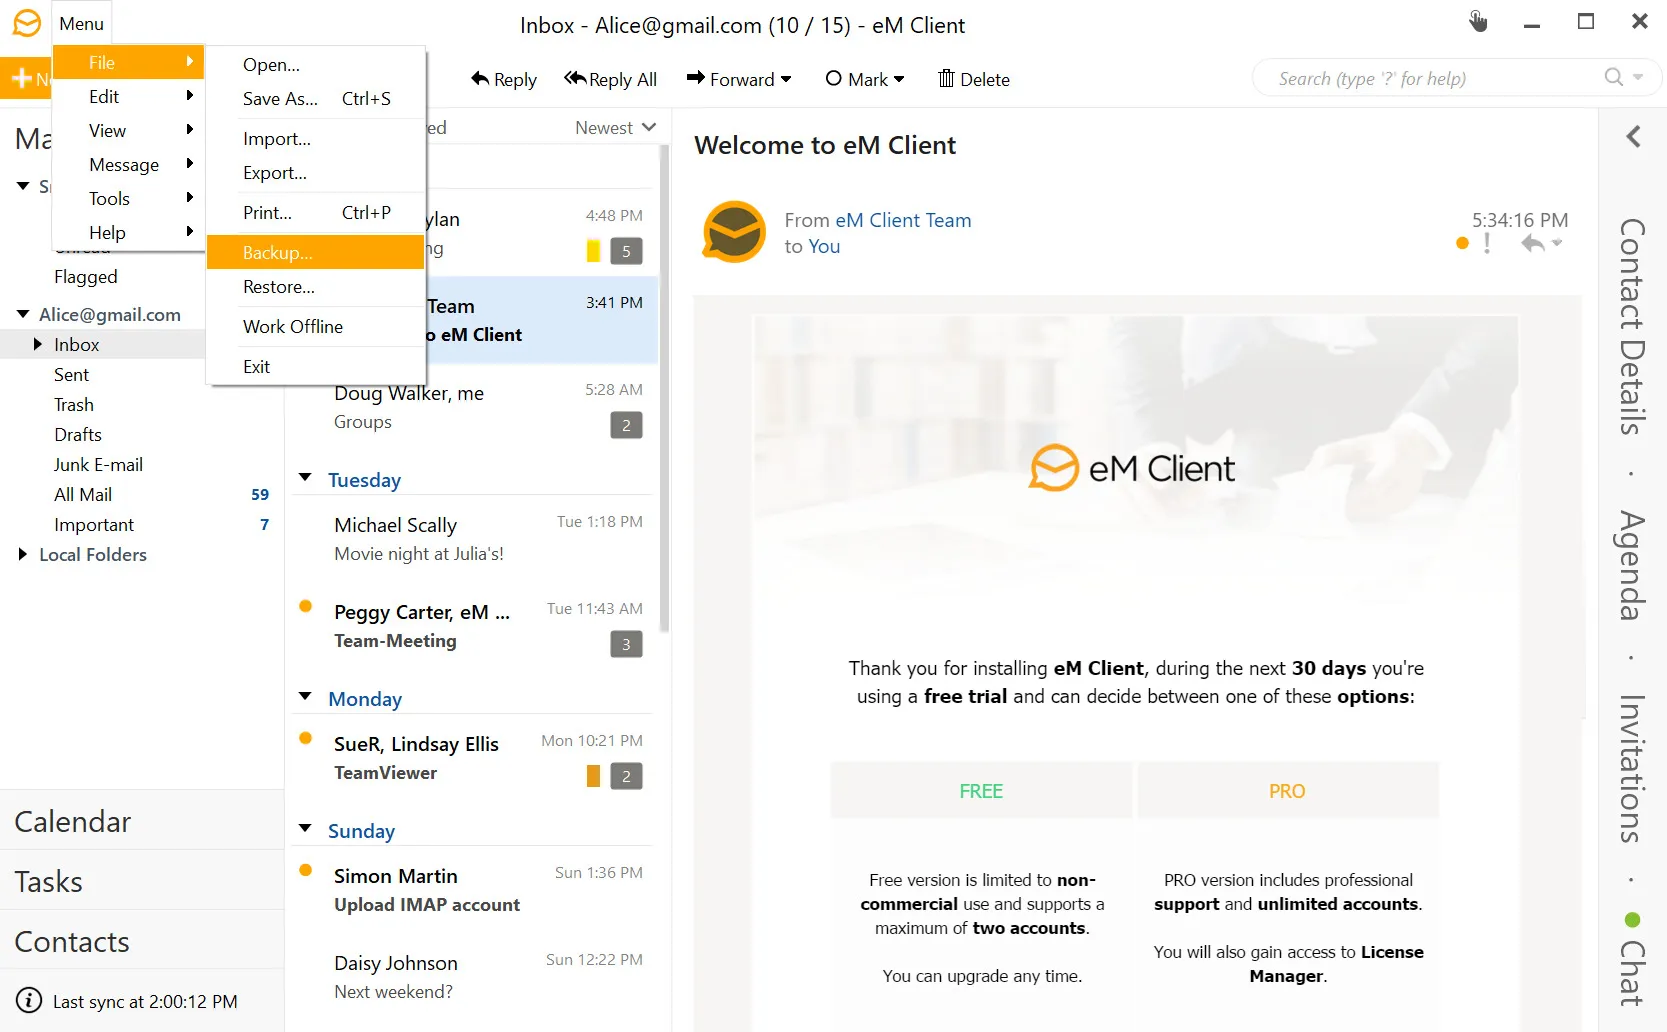
Task: Toggle unread dot on Simon Martin message
Action: coord(306,870)
